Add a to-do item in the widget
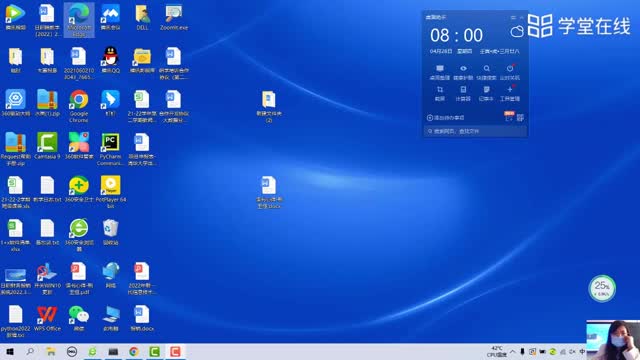 [x=445, y=118]
